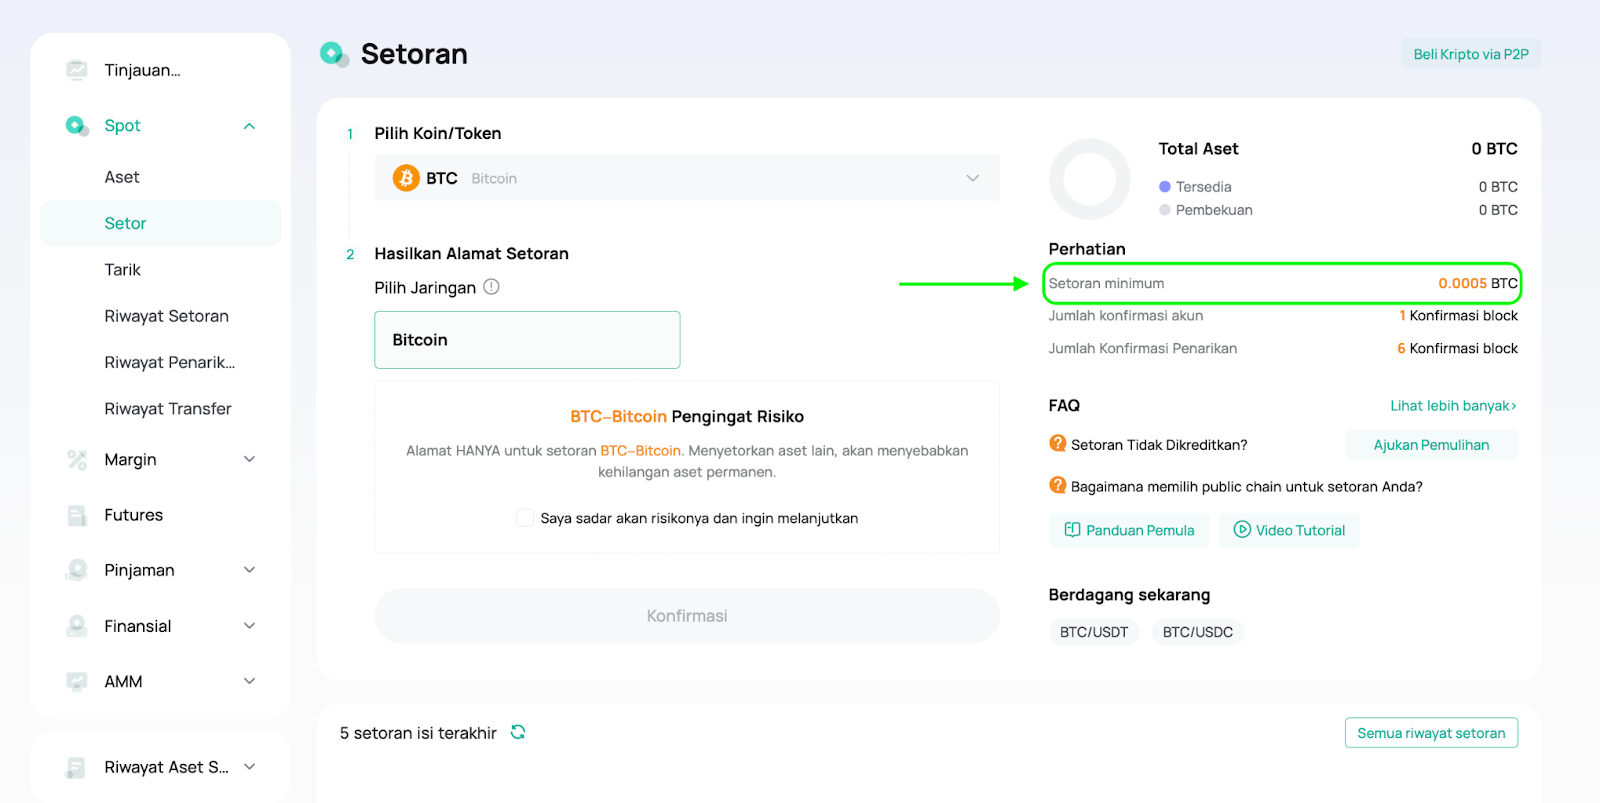The width and height of the screenshot is (1600, 803).
Task: Click question icon next to Setoran Tidak Dikreditkan
Action: [x=1057, y=443]
